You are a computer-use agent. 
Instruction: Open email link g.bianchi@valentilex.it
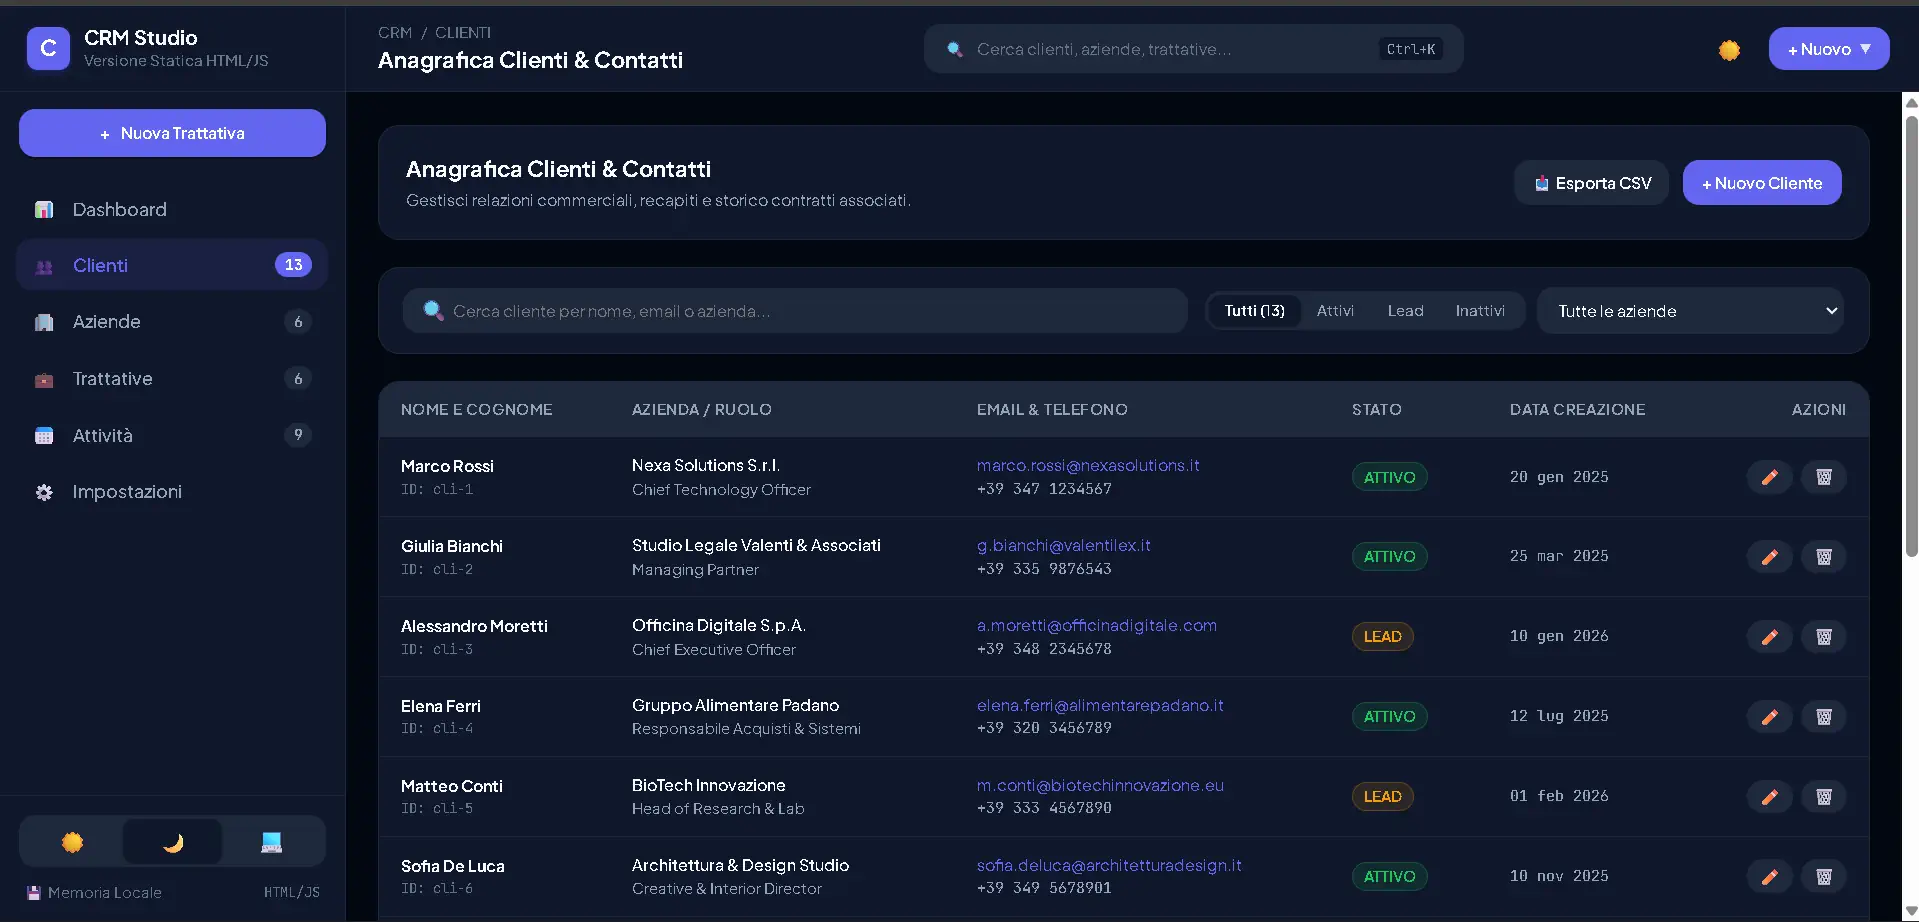(x=1064, y=545)
